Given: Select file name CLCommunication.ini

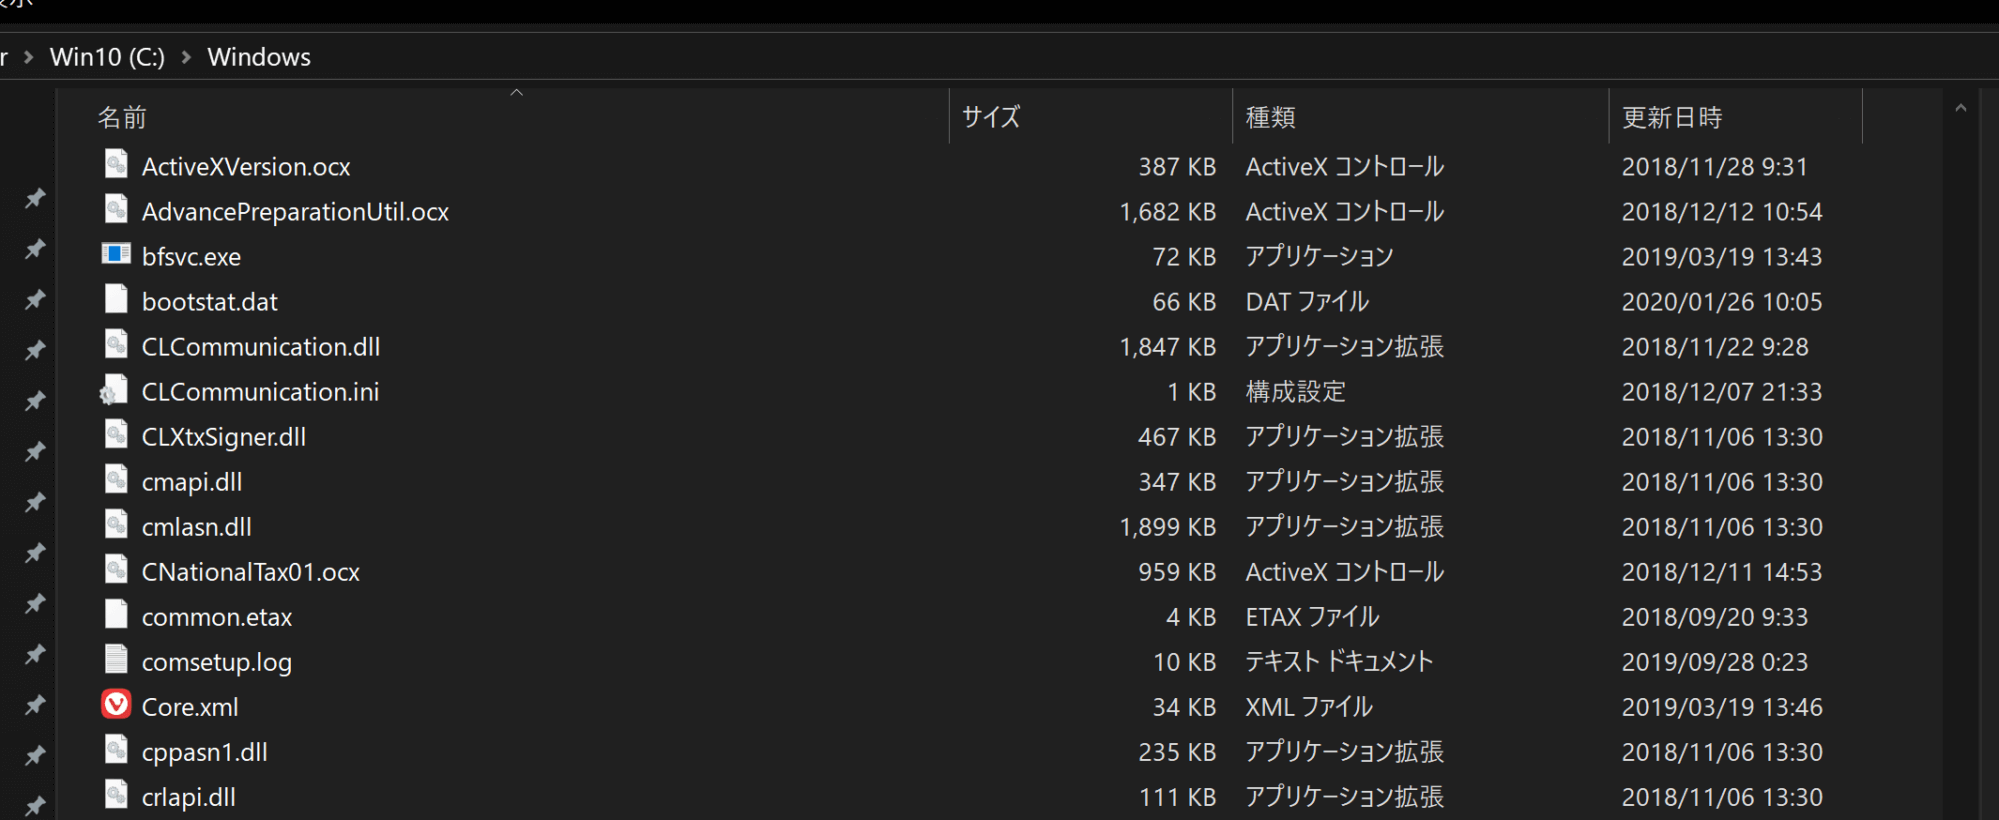Looking at the screenshot, I should tap(260, 392).
